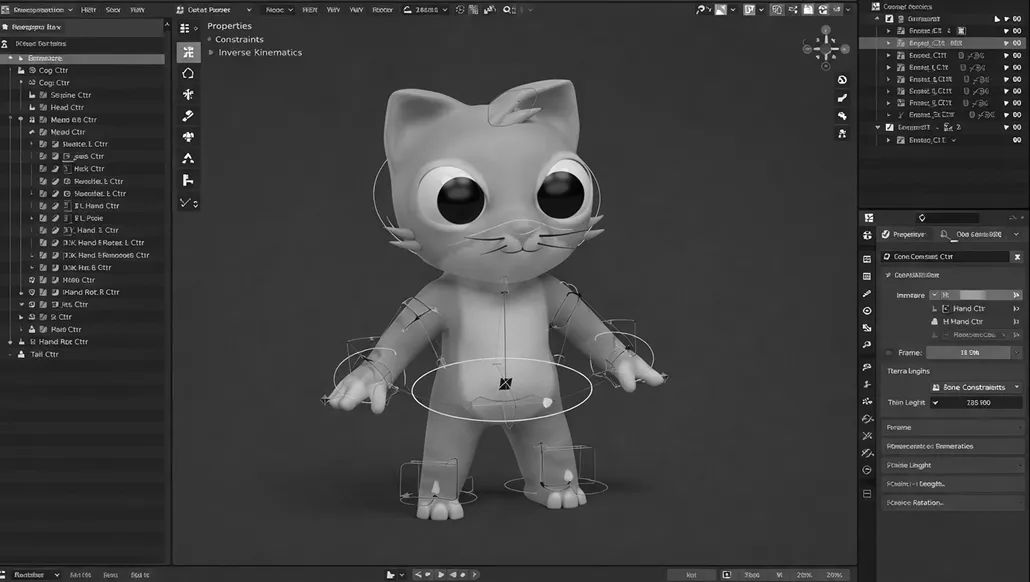Click the Frame value slider
This screenshot has height=582, width=1030.
click(968, 353)
